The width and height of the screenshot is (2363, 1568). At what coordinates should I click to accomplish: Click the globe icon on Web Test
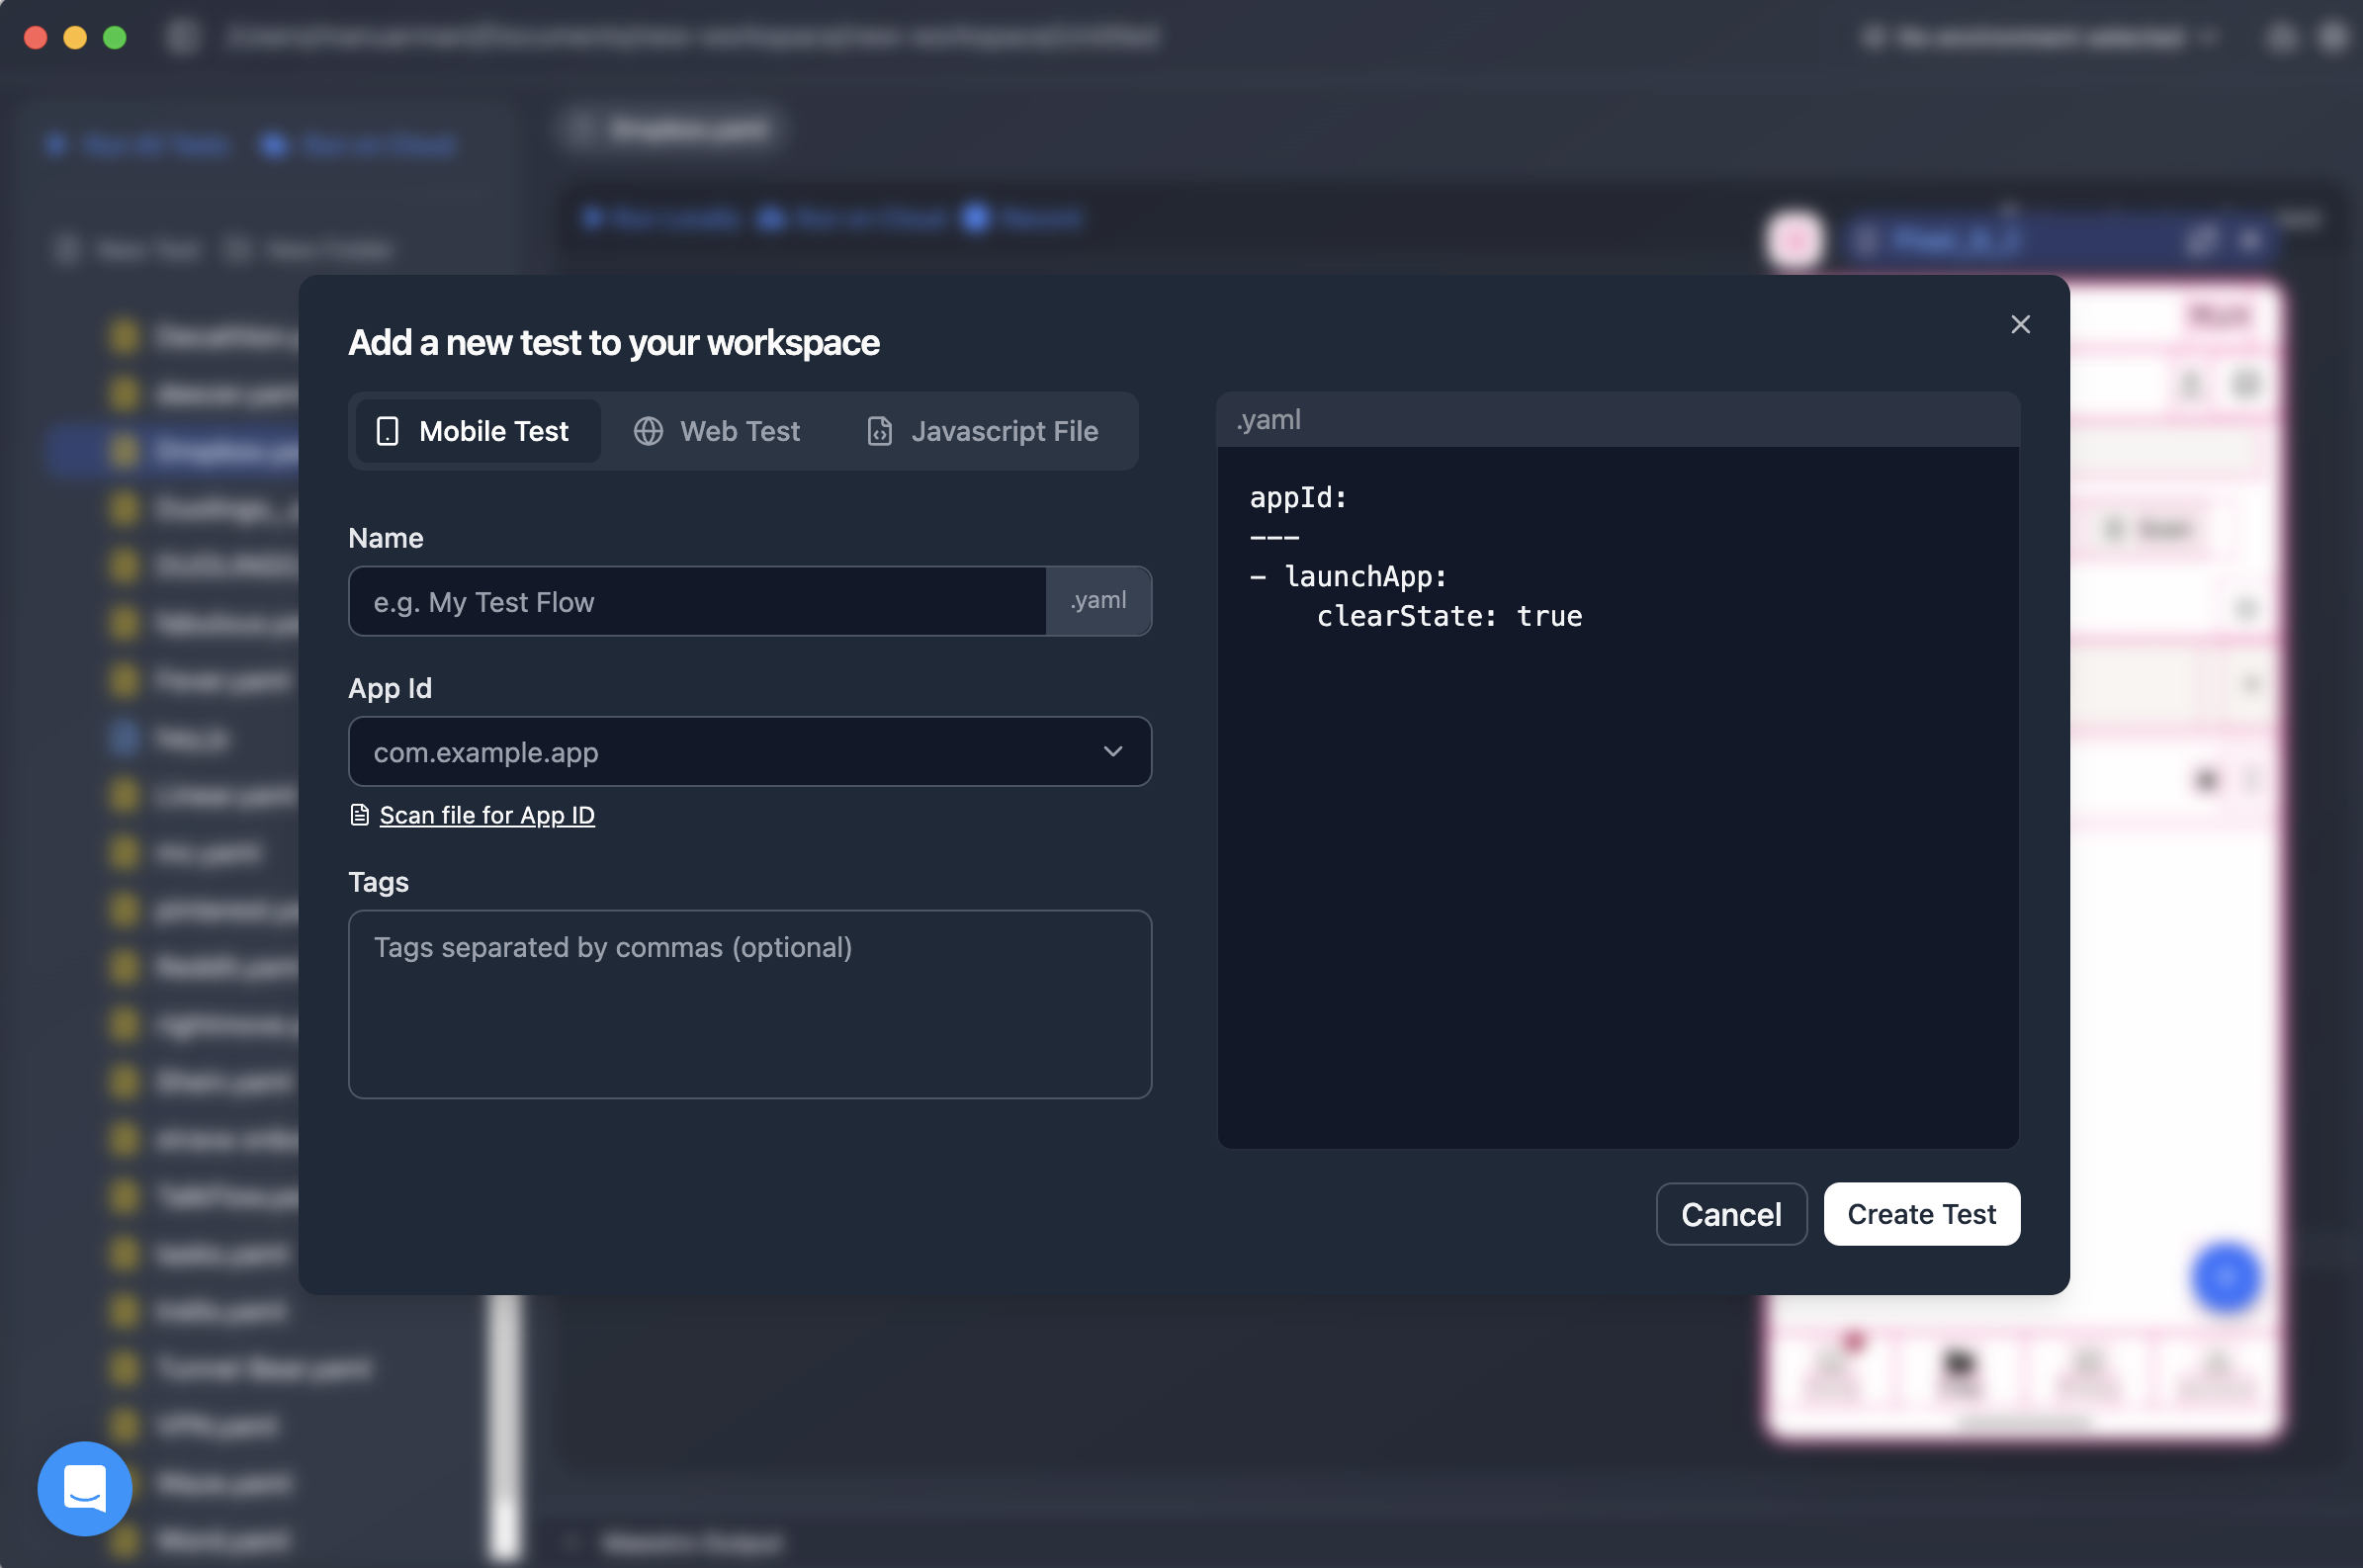pos(648,431)
